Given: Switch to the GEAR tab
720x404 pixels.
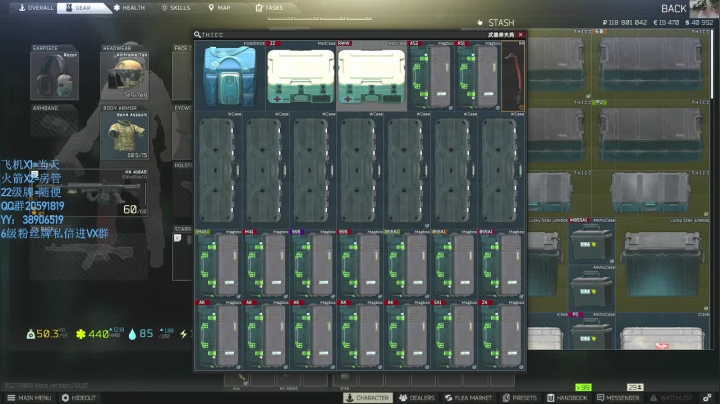Looking at the screenshot, I should click(79, 8).
